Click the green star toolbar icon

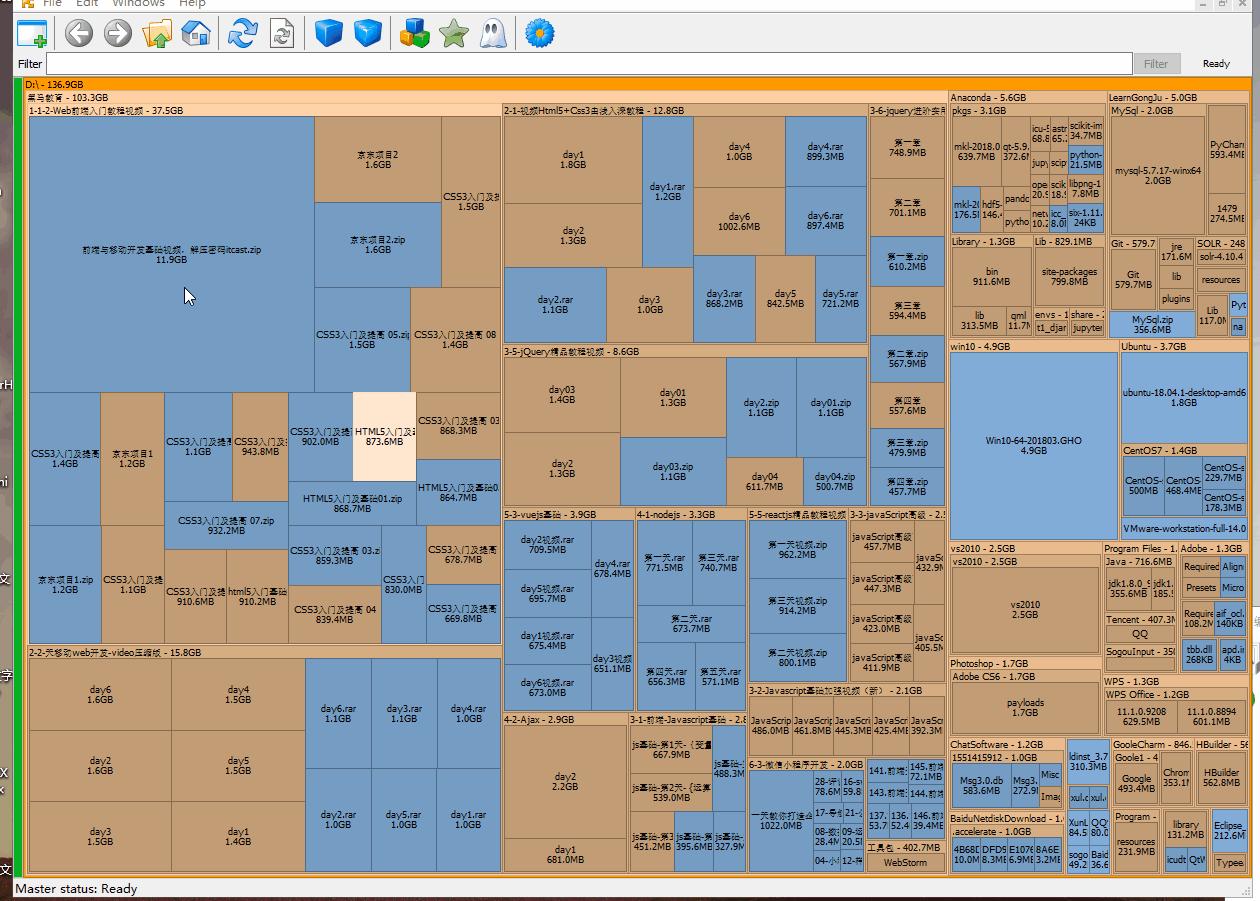click(x=454, y=33)
